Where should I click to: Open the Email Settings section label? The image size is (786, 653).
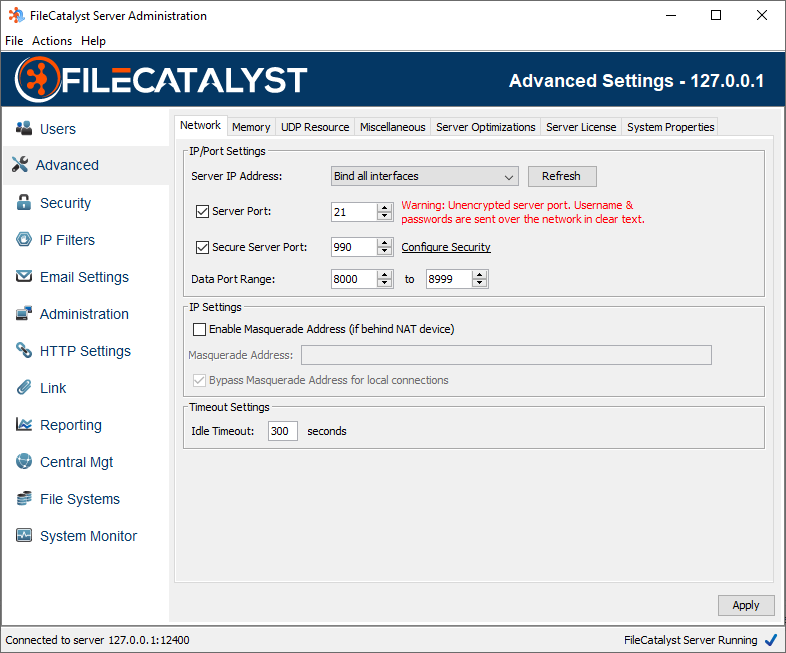click(84, 277)
